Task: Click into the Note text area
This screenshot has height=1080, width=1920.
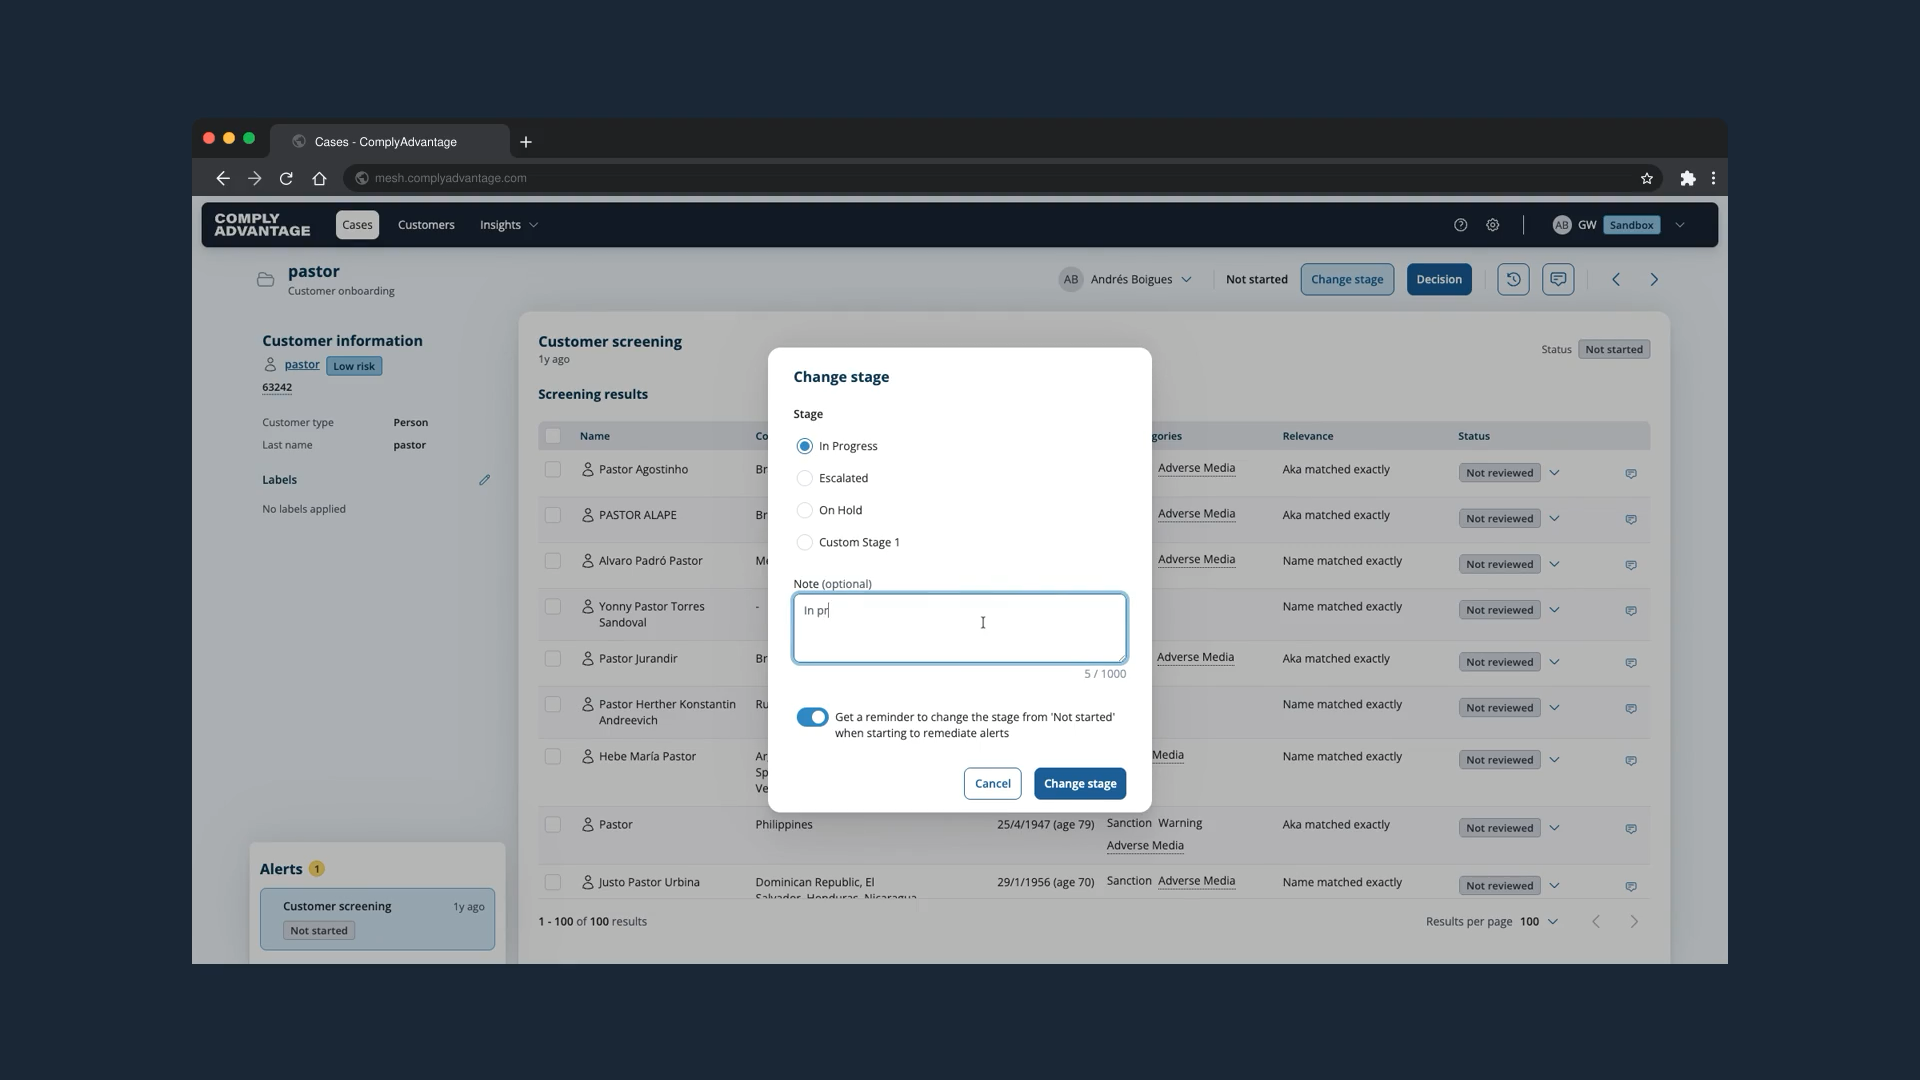Action: 960,628
